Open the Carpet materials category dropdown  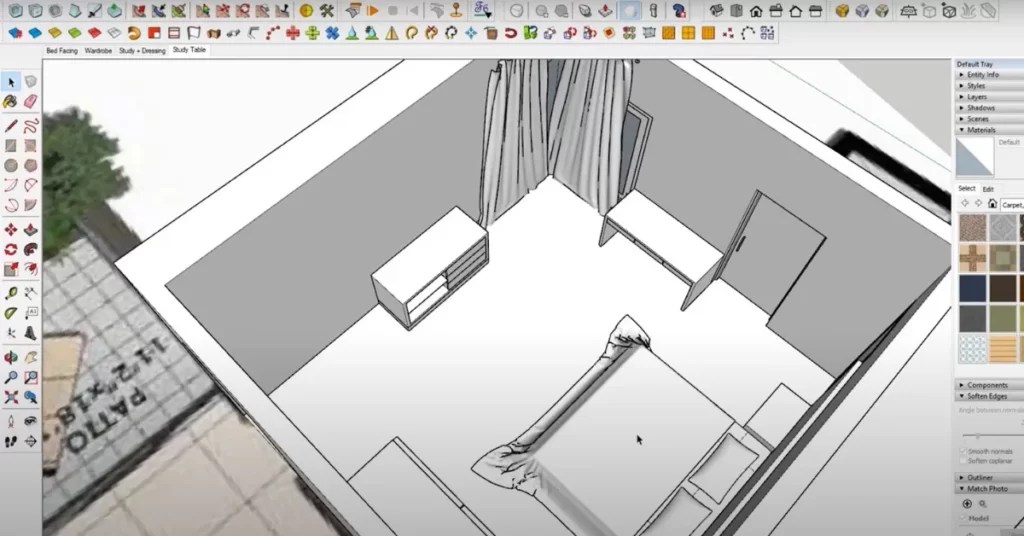click(x=1012, y=204)
